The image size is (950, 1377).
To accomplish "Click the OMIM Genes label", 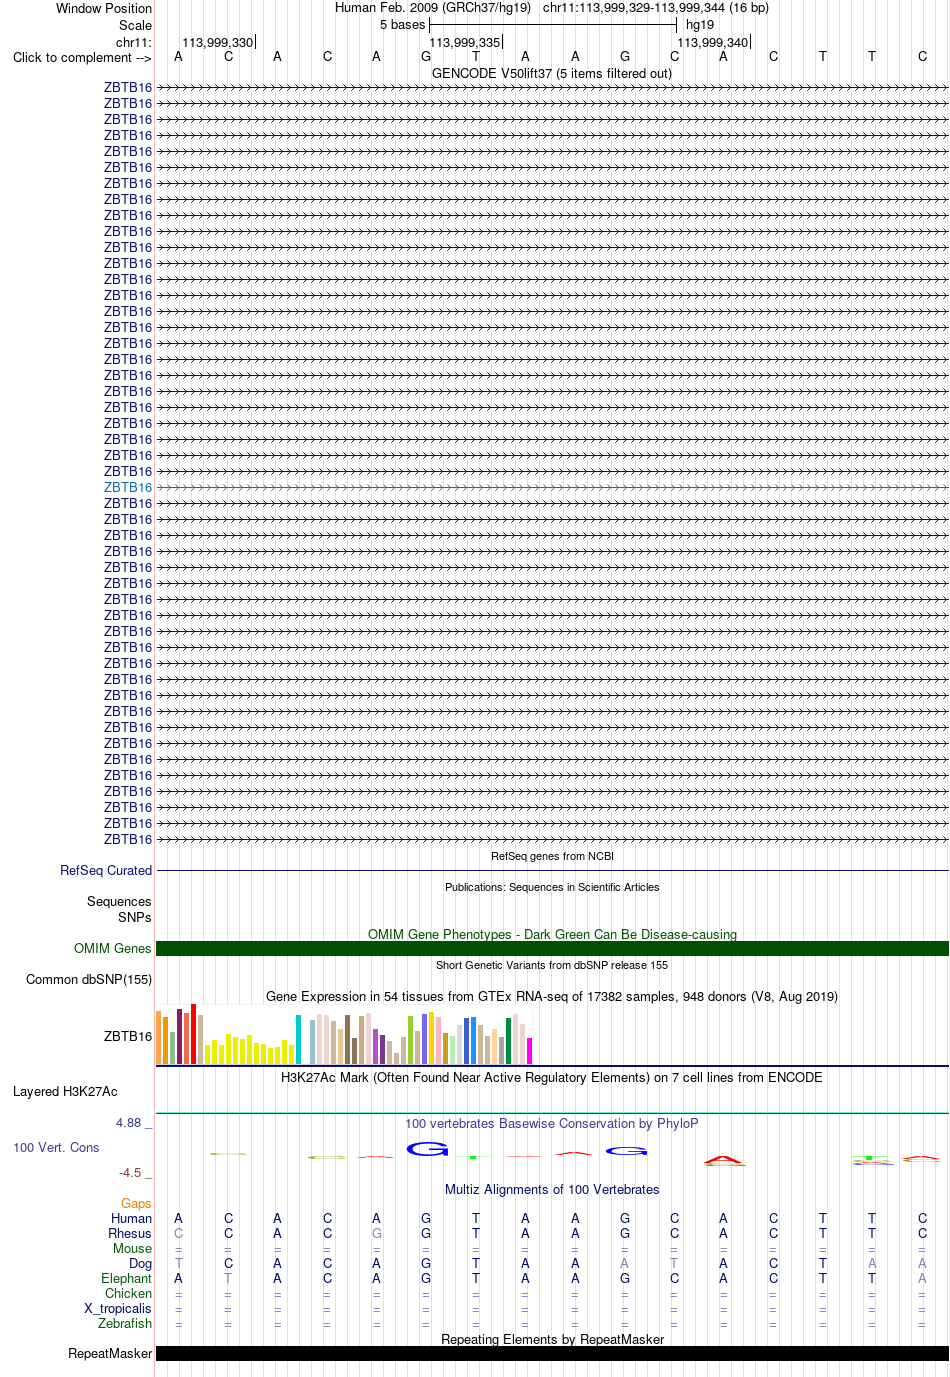I will pyautogui.click(x=113, y=949).
